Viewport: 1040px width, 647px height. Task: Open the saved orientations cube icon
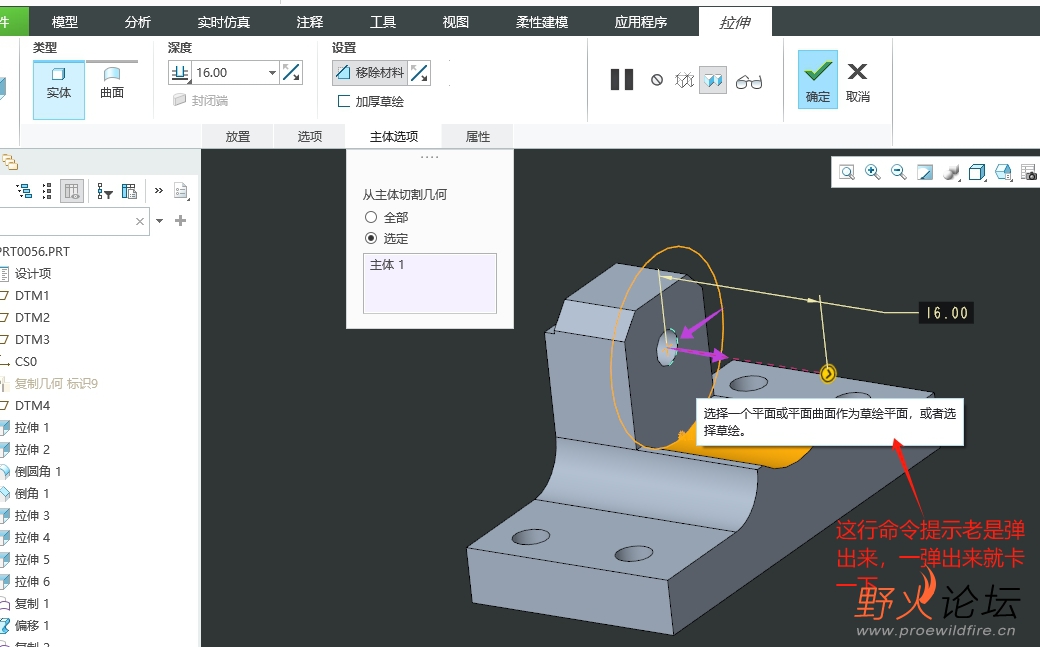point(977,173)
